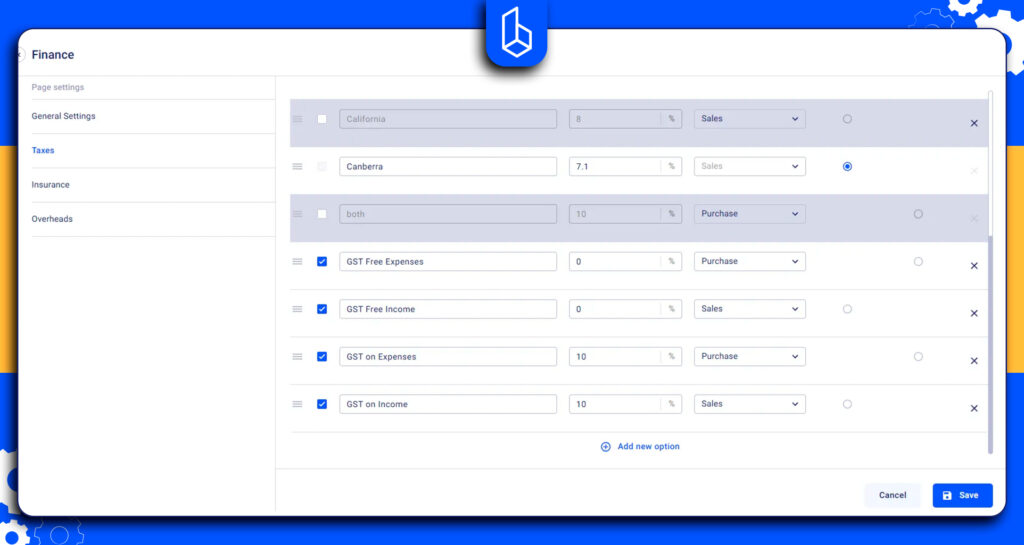Select GST Free Expenses default radio
This screenshot has width=1024, height=545.
tap(918, 262)
